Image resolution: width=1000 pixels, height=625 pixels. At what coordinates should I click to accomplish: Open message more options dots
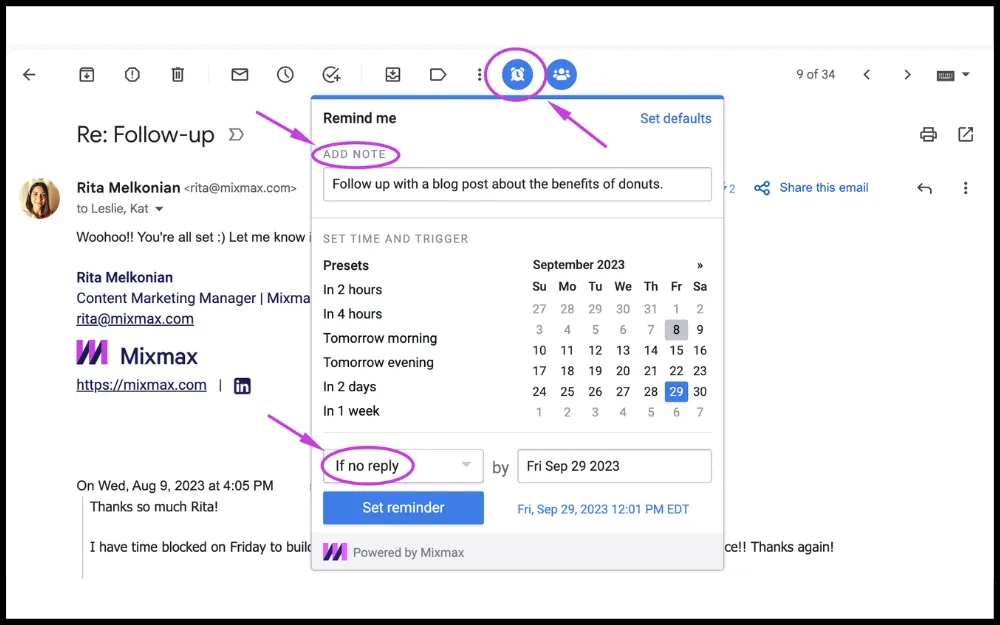966,188
